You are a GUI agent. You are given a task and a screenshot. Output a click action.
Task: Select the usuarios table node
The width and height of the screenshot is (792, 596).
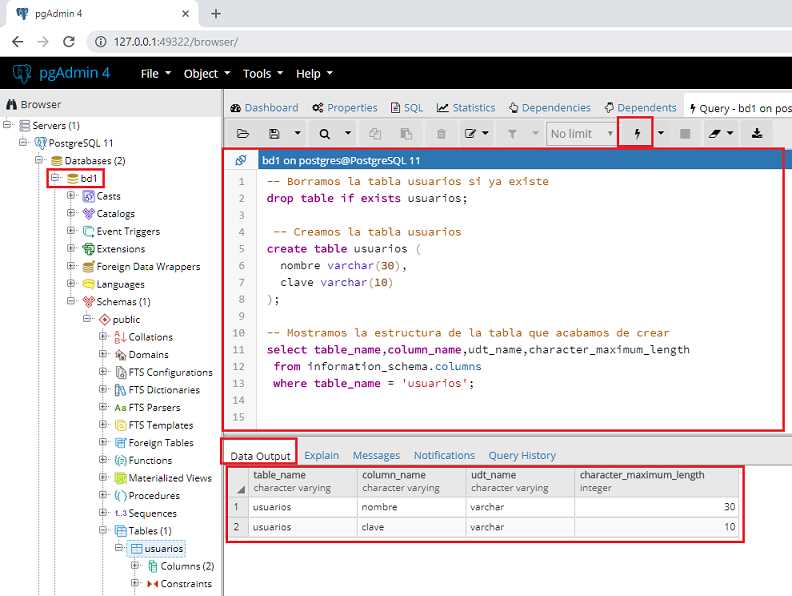pos(164,548)
